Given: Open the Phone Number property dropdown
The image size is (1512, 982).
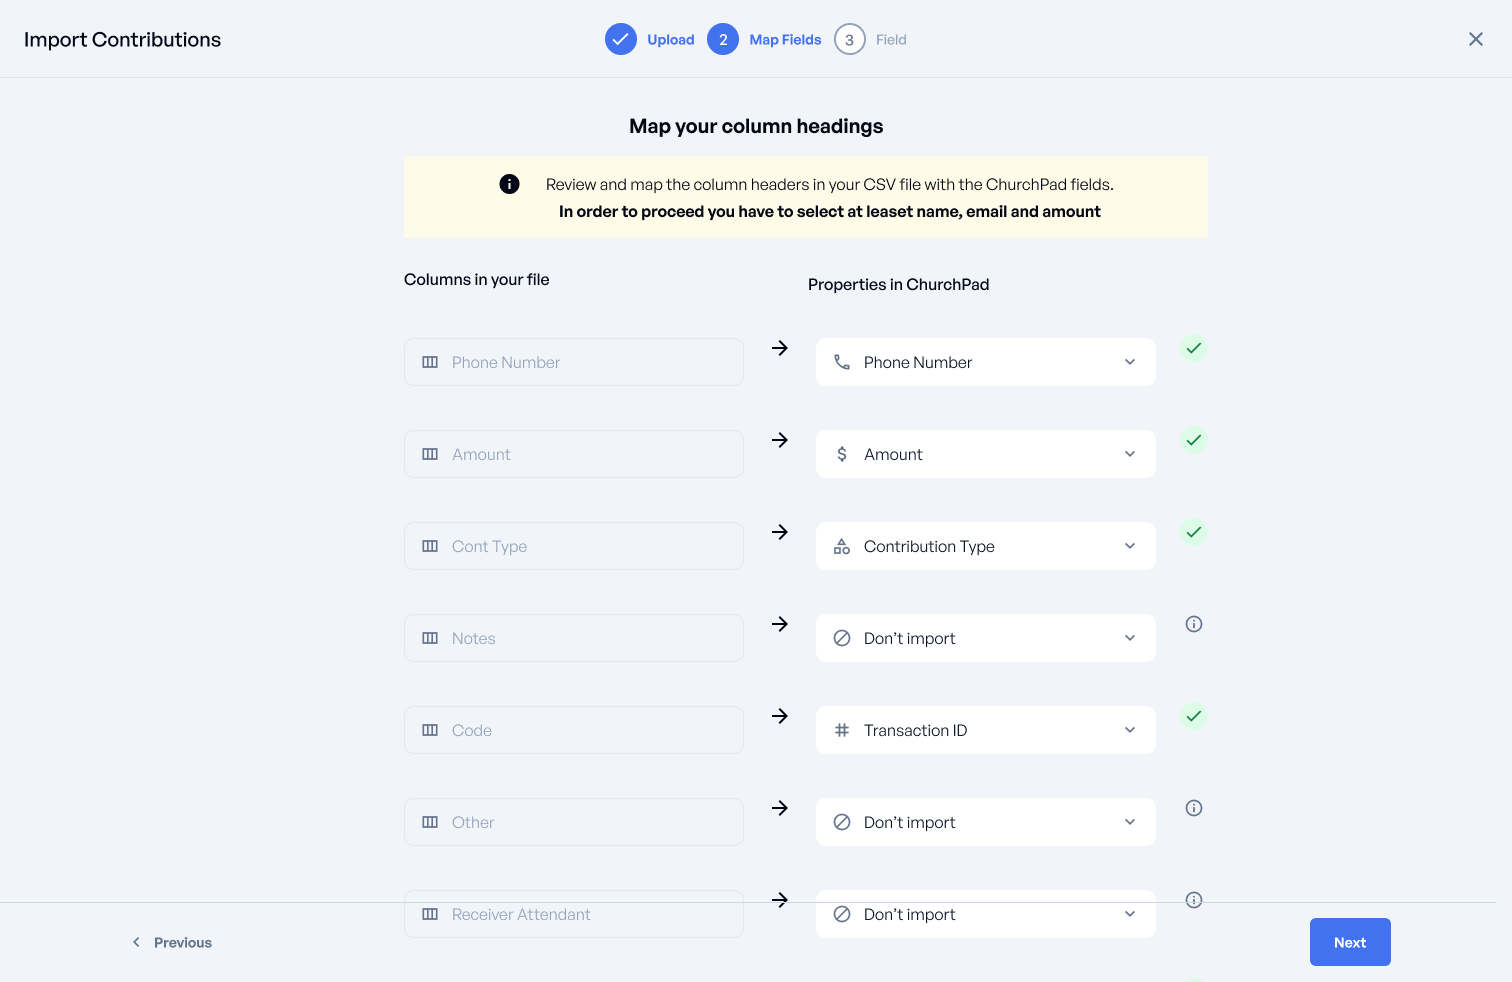Looking at the screenshot, I should pyautogui.click(x=985, y=362).
